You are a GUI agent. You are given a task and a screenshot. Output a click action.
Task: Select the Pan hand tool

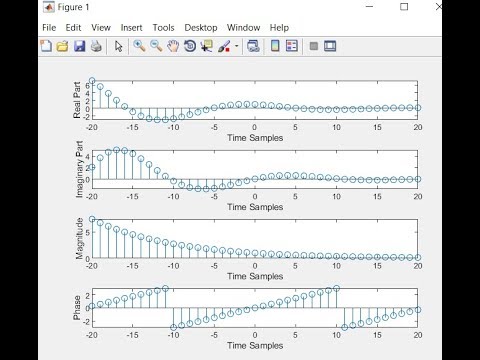click(x=173, y=46)
